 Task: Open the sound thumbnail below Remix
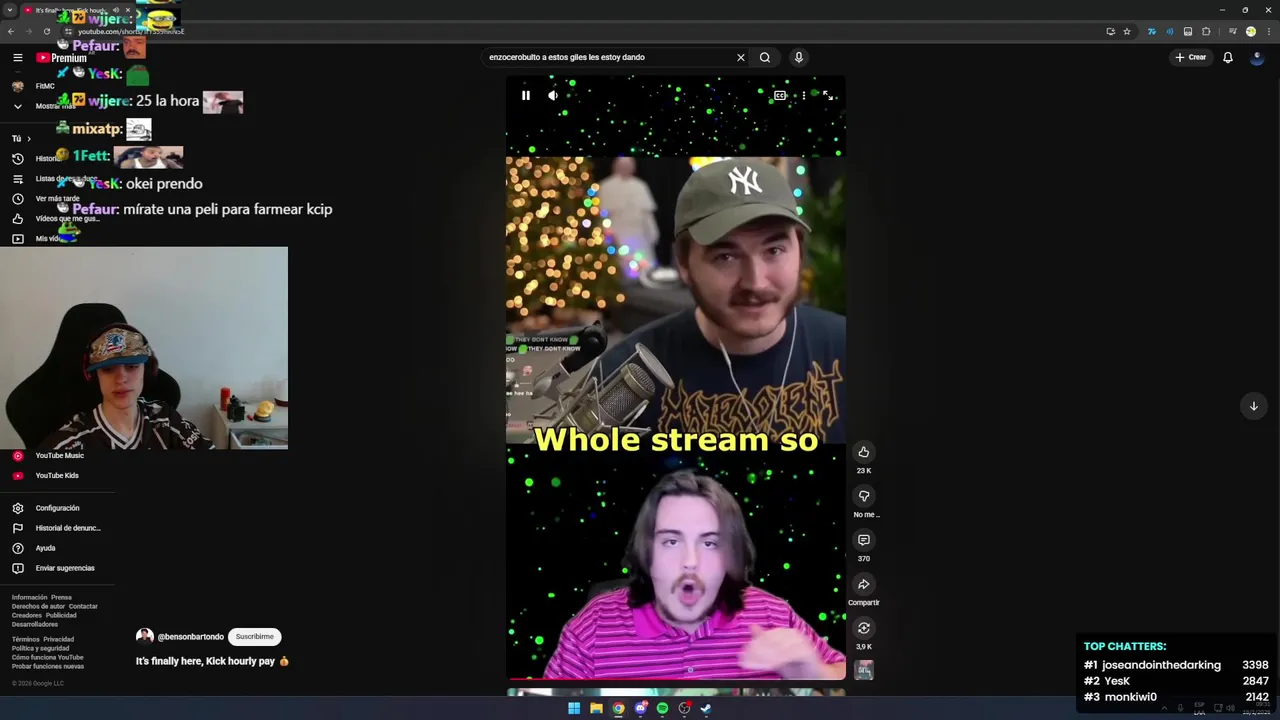(x=864, y=670)
